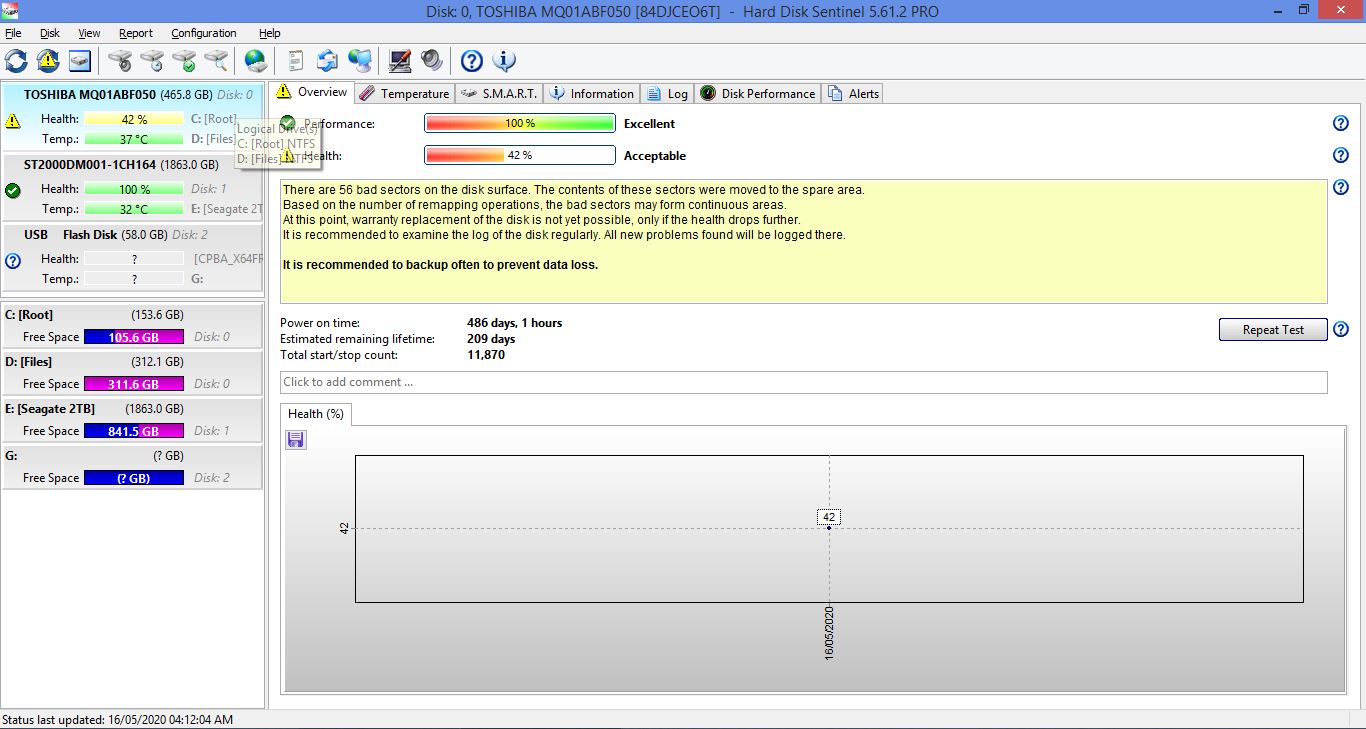Click the E: Seagate 2TB free space bar

(134, 431)
